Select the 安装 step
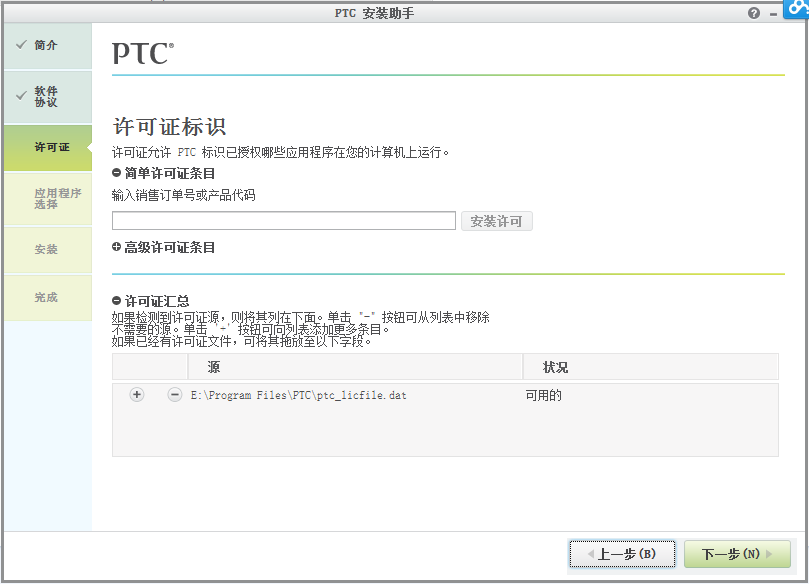This screenshot has width=809, height=584. click(x=48, y=250)
